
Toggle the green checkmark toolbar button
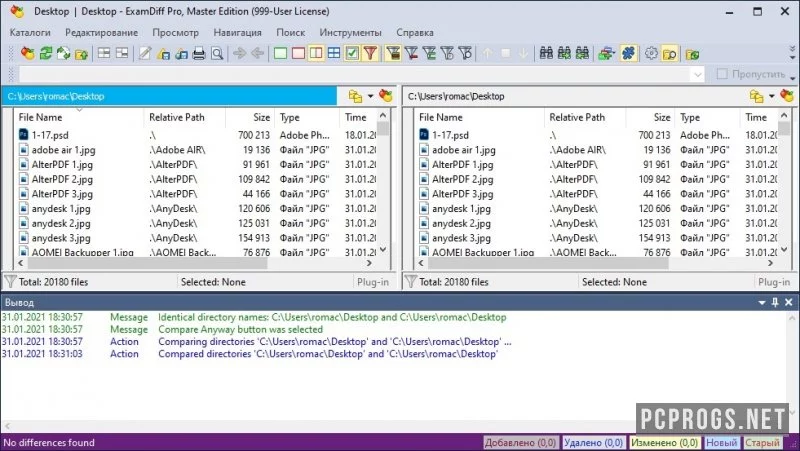click(x=352, y=53)
